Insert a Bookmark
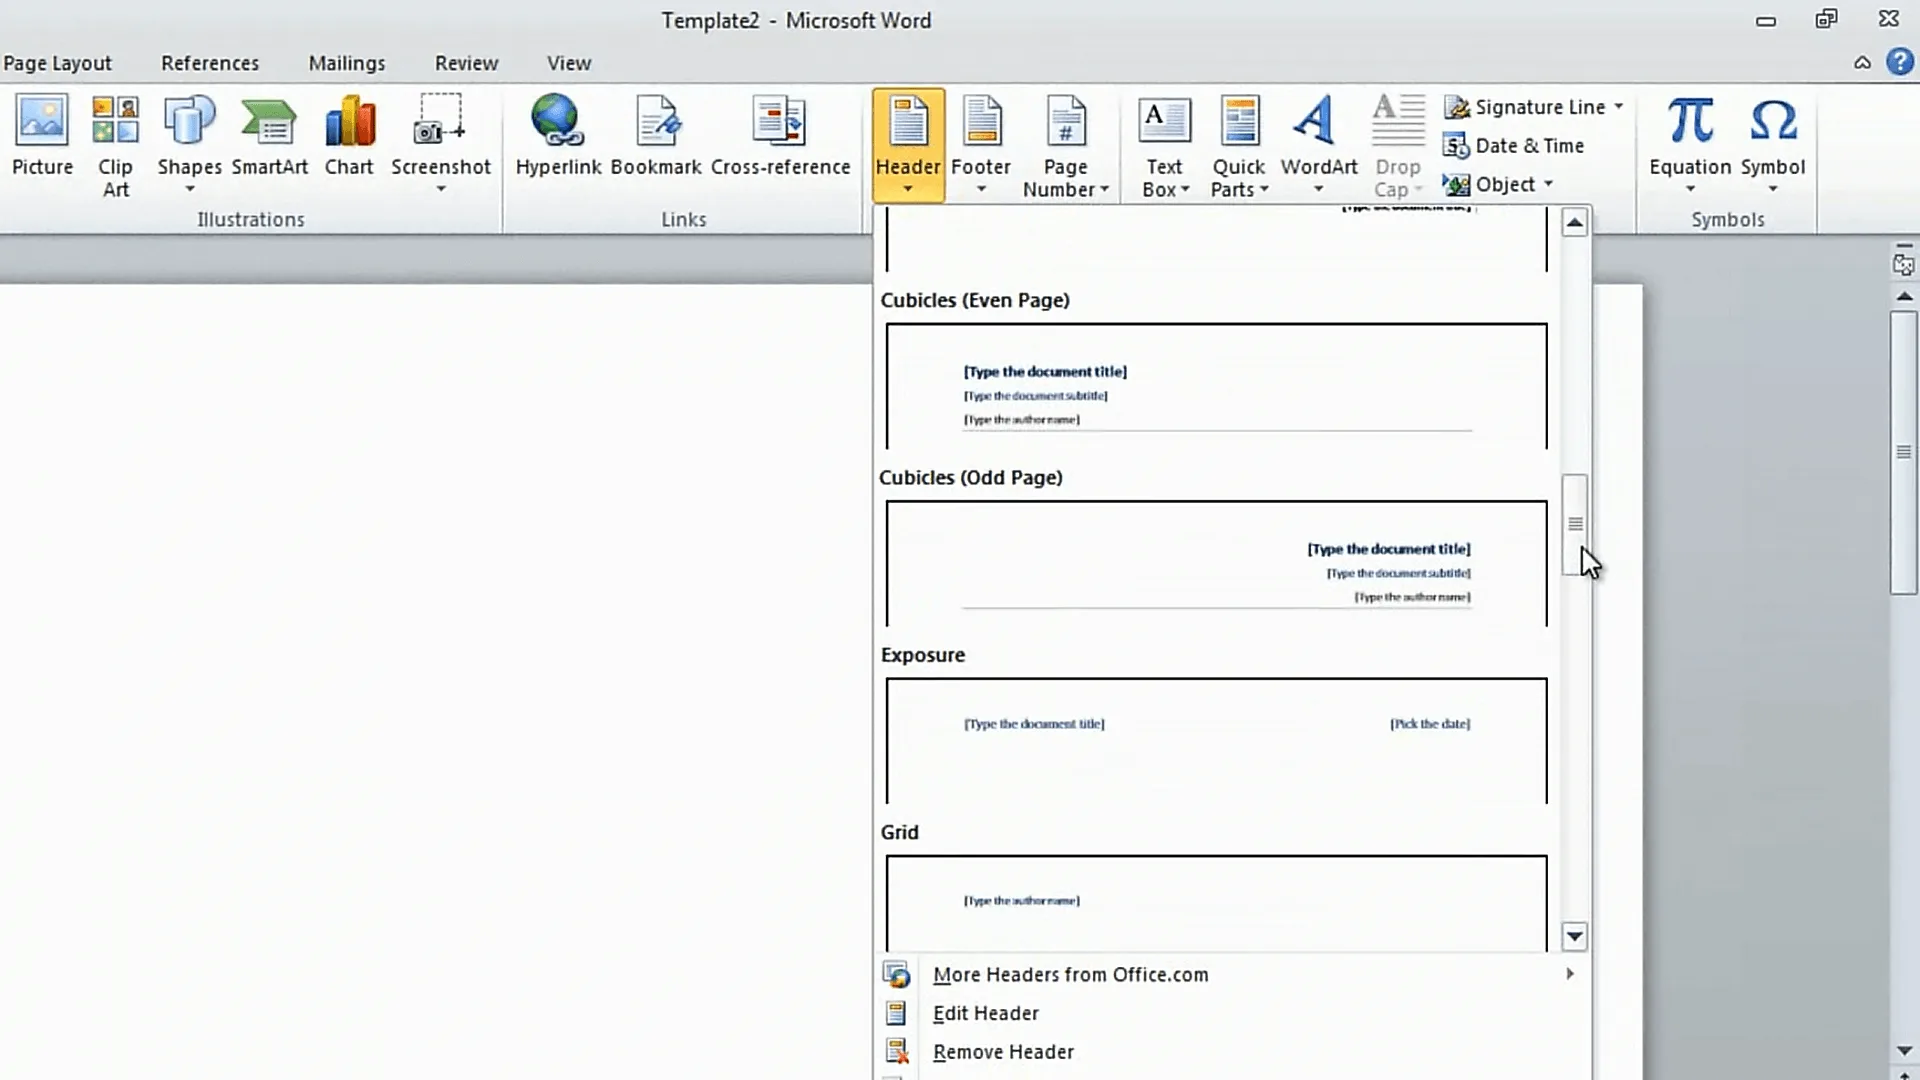 656,140
